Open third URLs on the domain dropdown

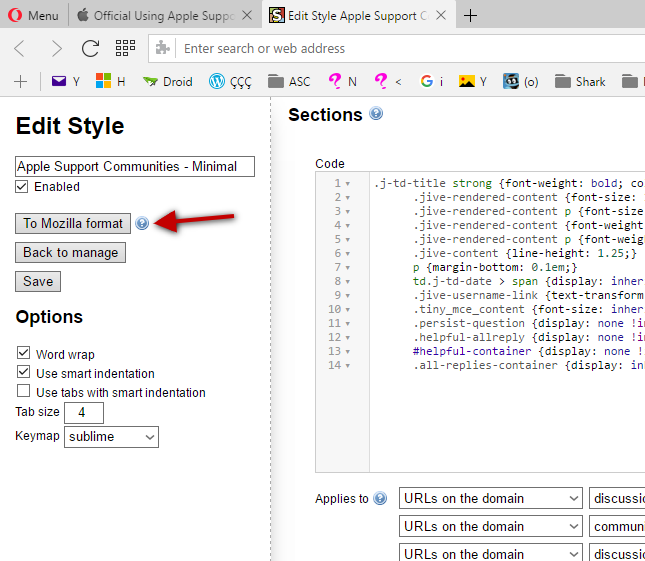pos(491,553)
